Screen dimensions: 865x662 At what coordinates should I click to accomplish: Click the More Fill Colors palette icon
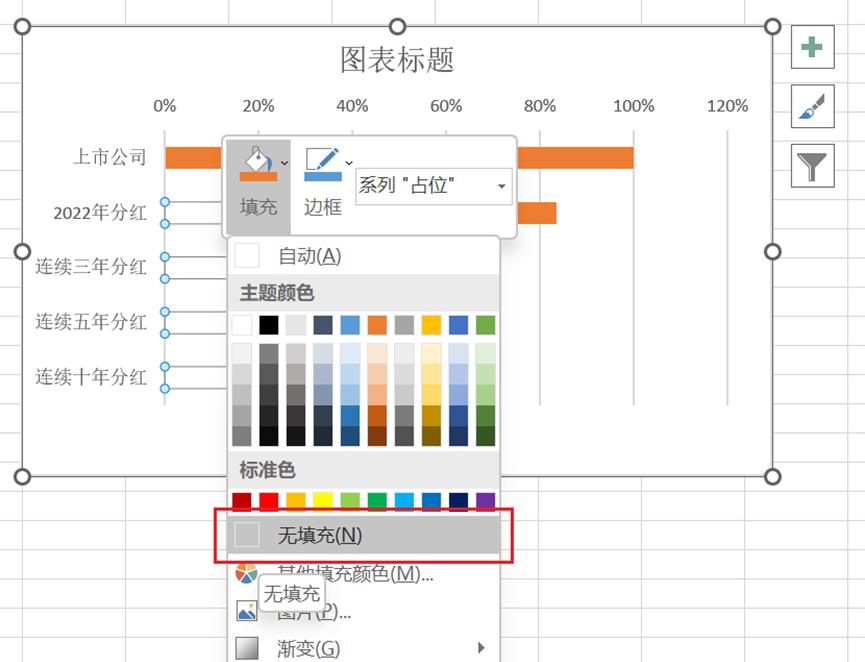(x=247, y=574)
